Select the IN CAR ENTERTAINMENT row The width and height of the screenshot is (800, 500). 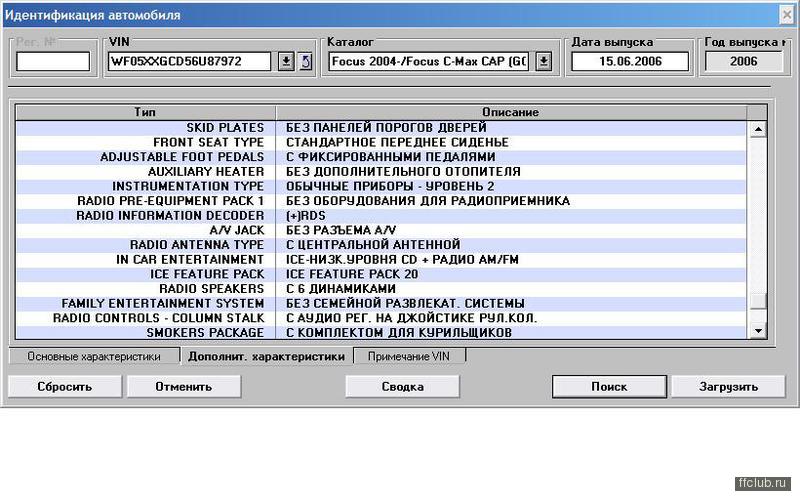pos(381,260)
